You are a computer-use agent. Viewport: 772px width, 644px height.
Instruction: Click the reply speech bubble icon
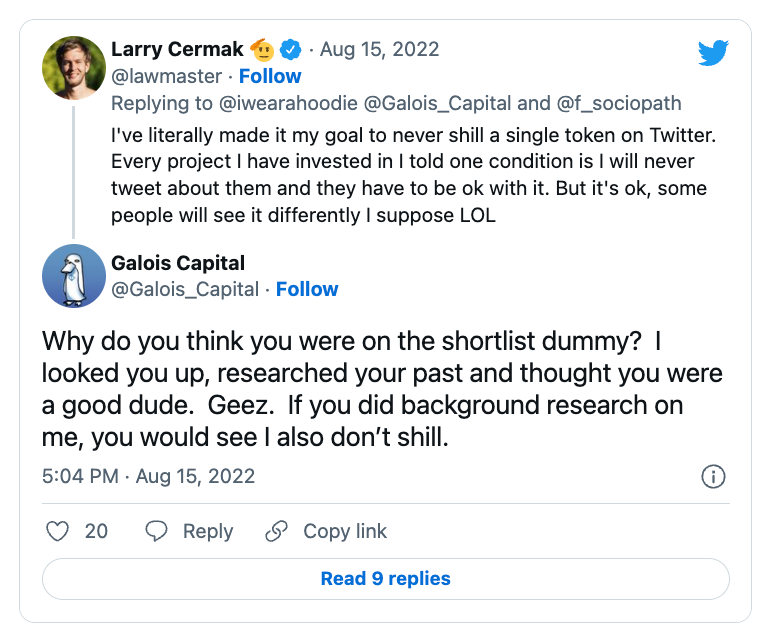[x=156, y=531]
